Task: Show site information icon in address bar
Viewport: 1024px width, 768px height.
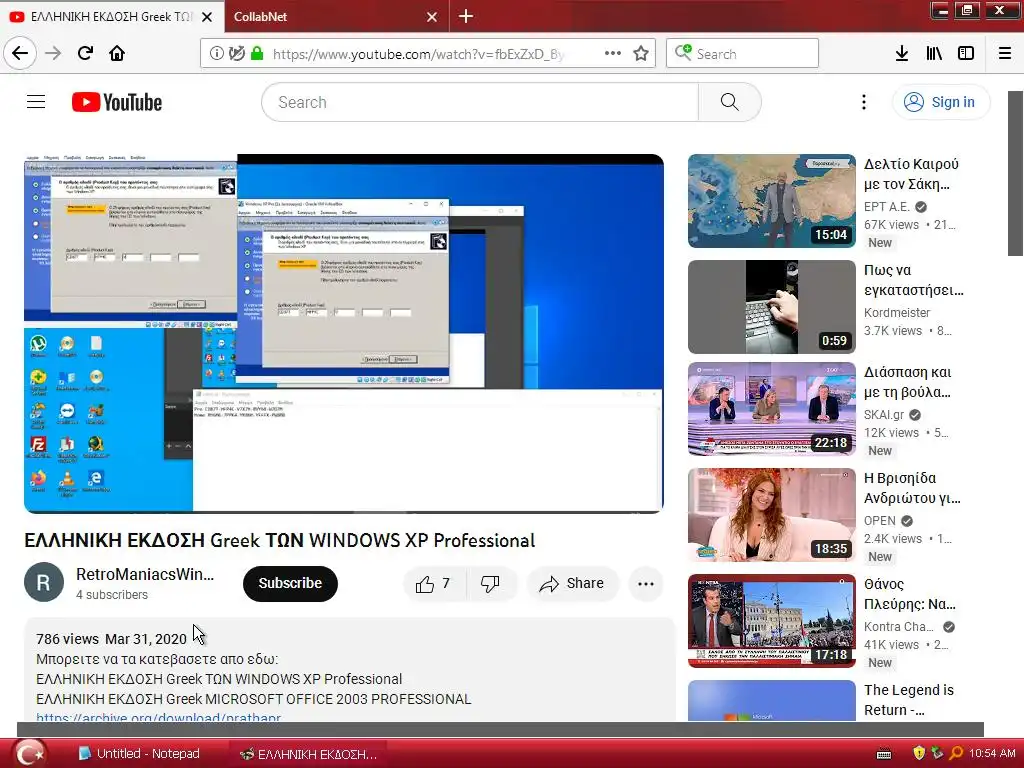Action: pyautogui.click(x=216, y=54)
